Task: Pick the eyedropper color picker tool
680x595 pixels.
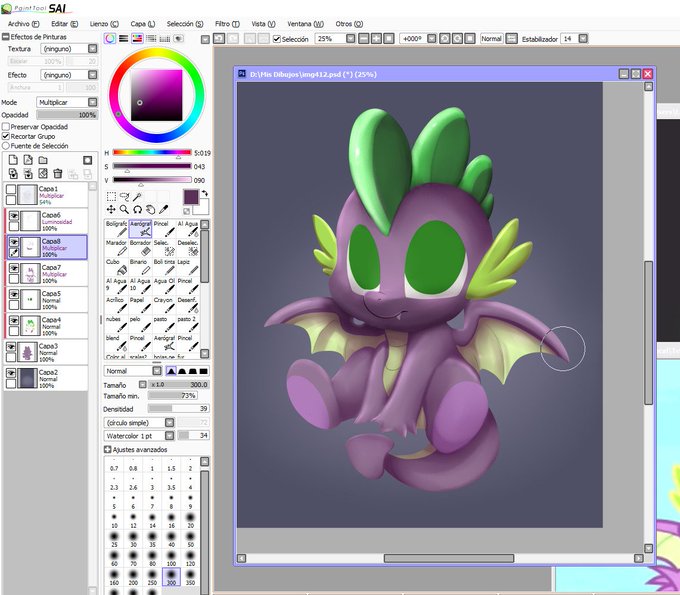Action: coord(163,210)
